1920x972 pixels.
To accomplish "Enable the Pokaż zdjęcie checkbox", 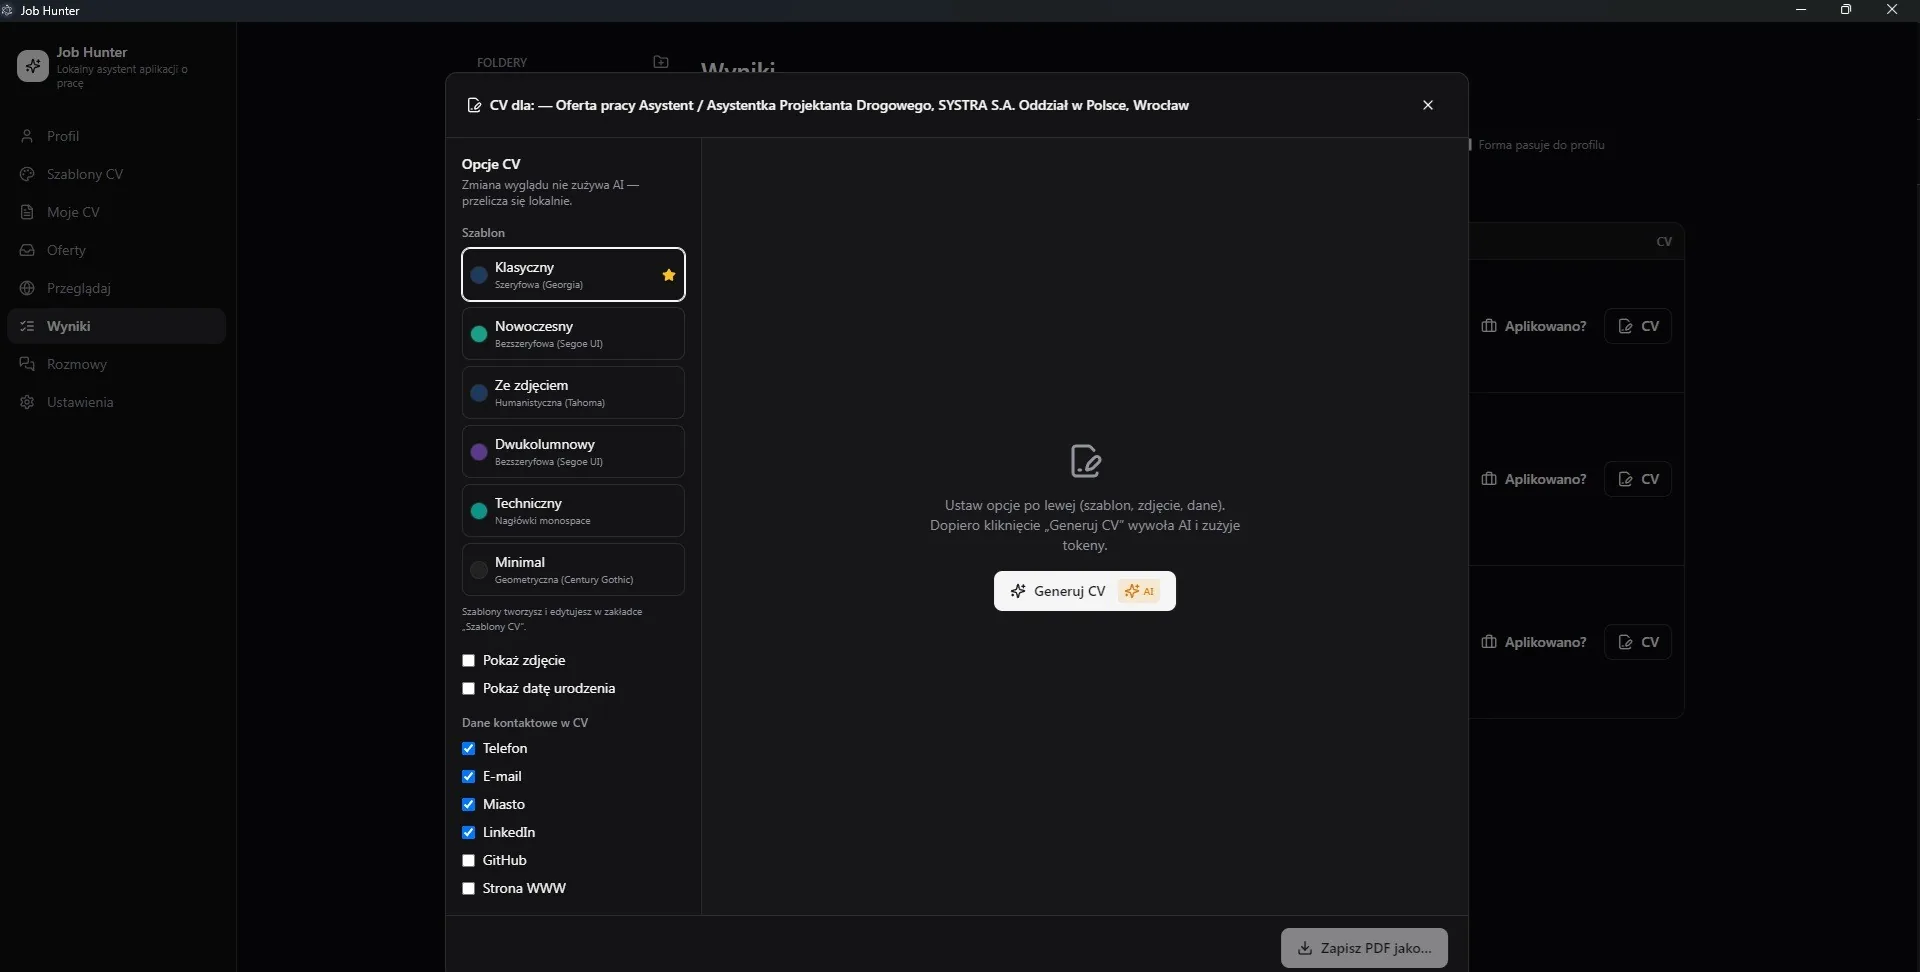I will tap(468, 661).
